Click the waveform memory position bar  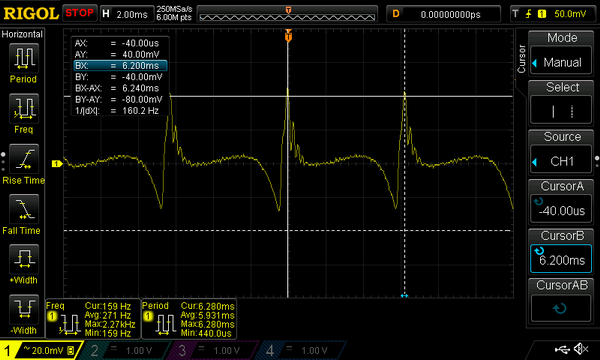coord(287,14)
